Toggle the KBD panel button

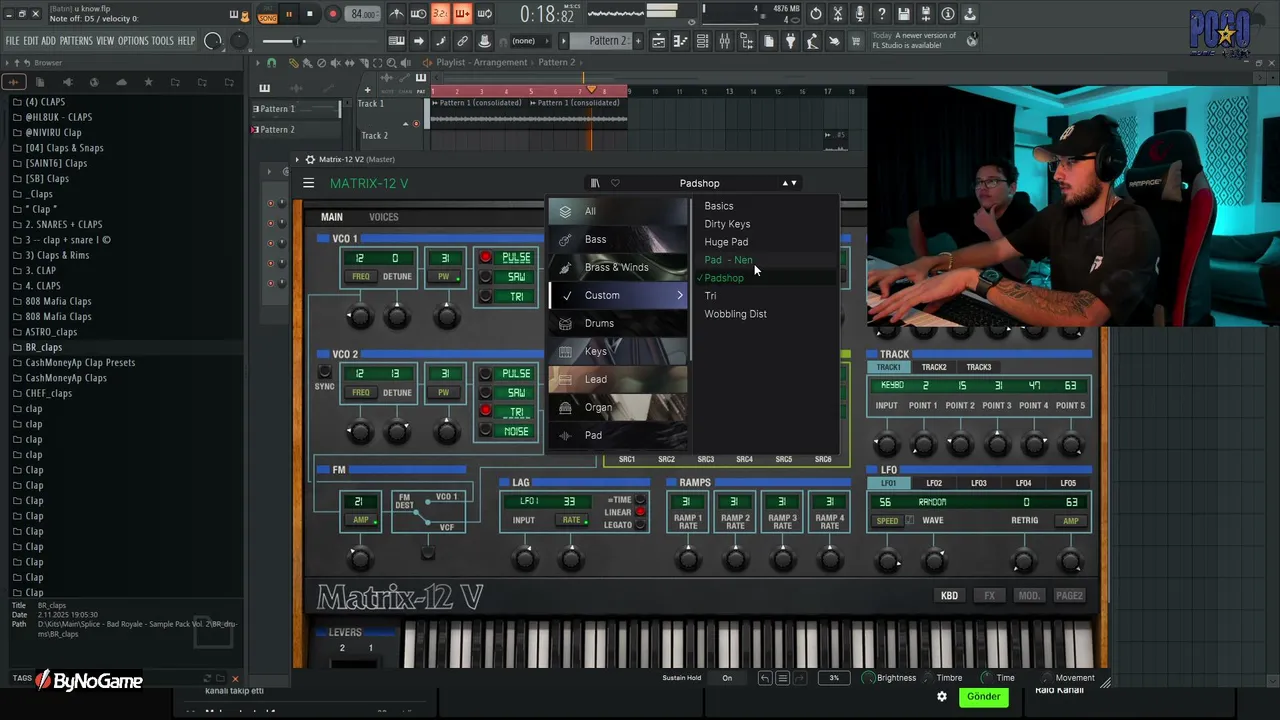click(949, 596)
